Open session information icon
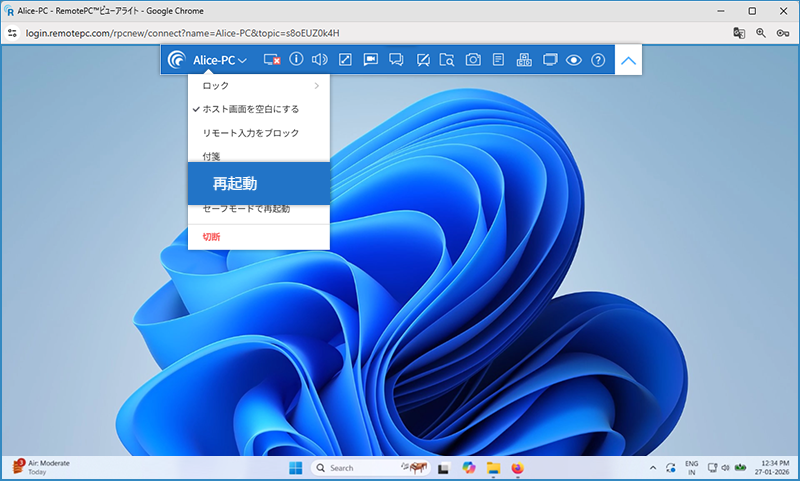This screenshot has width=800, height=481. point(296,59)
